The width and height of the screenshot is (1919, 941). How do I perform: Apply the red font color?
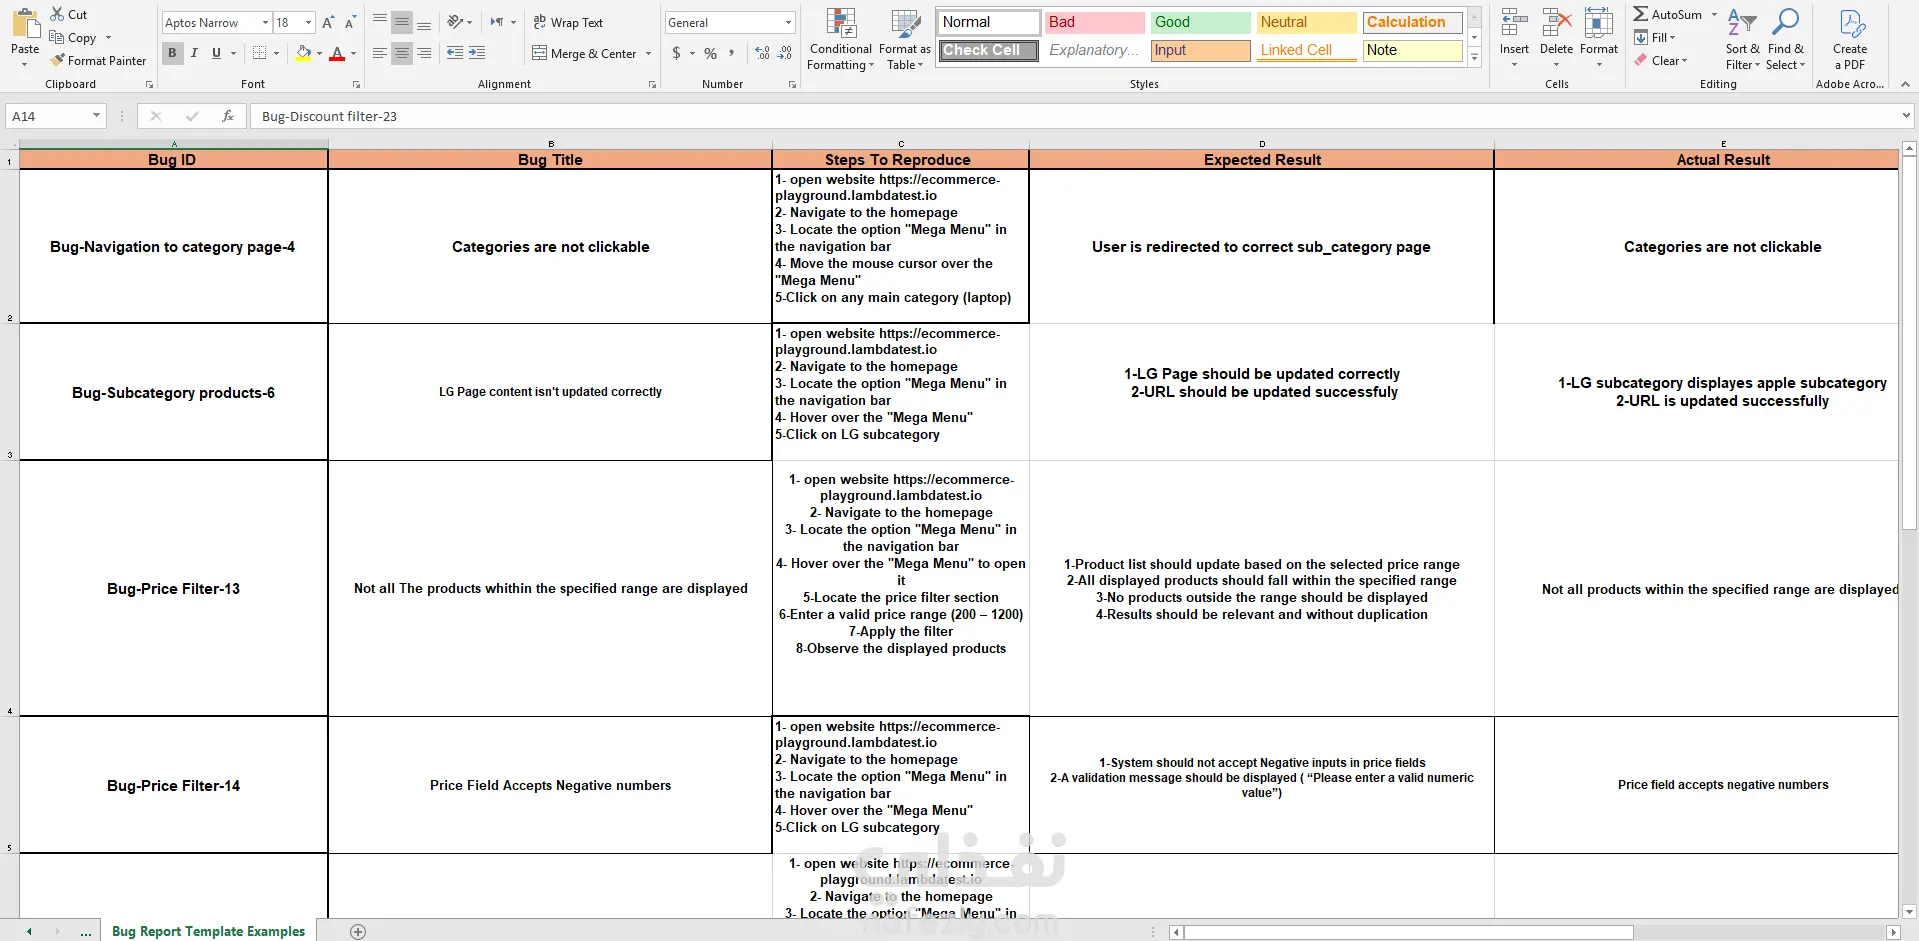337,53
